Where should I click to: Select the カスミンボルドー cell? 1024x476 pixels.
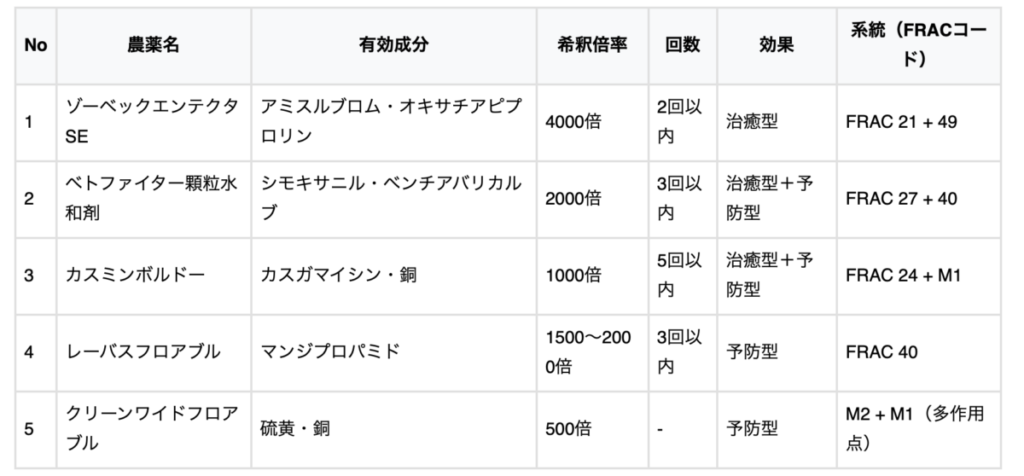click(153, 276)
